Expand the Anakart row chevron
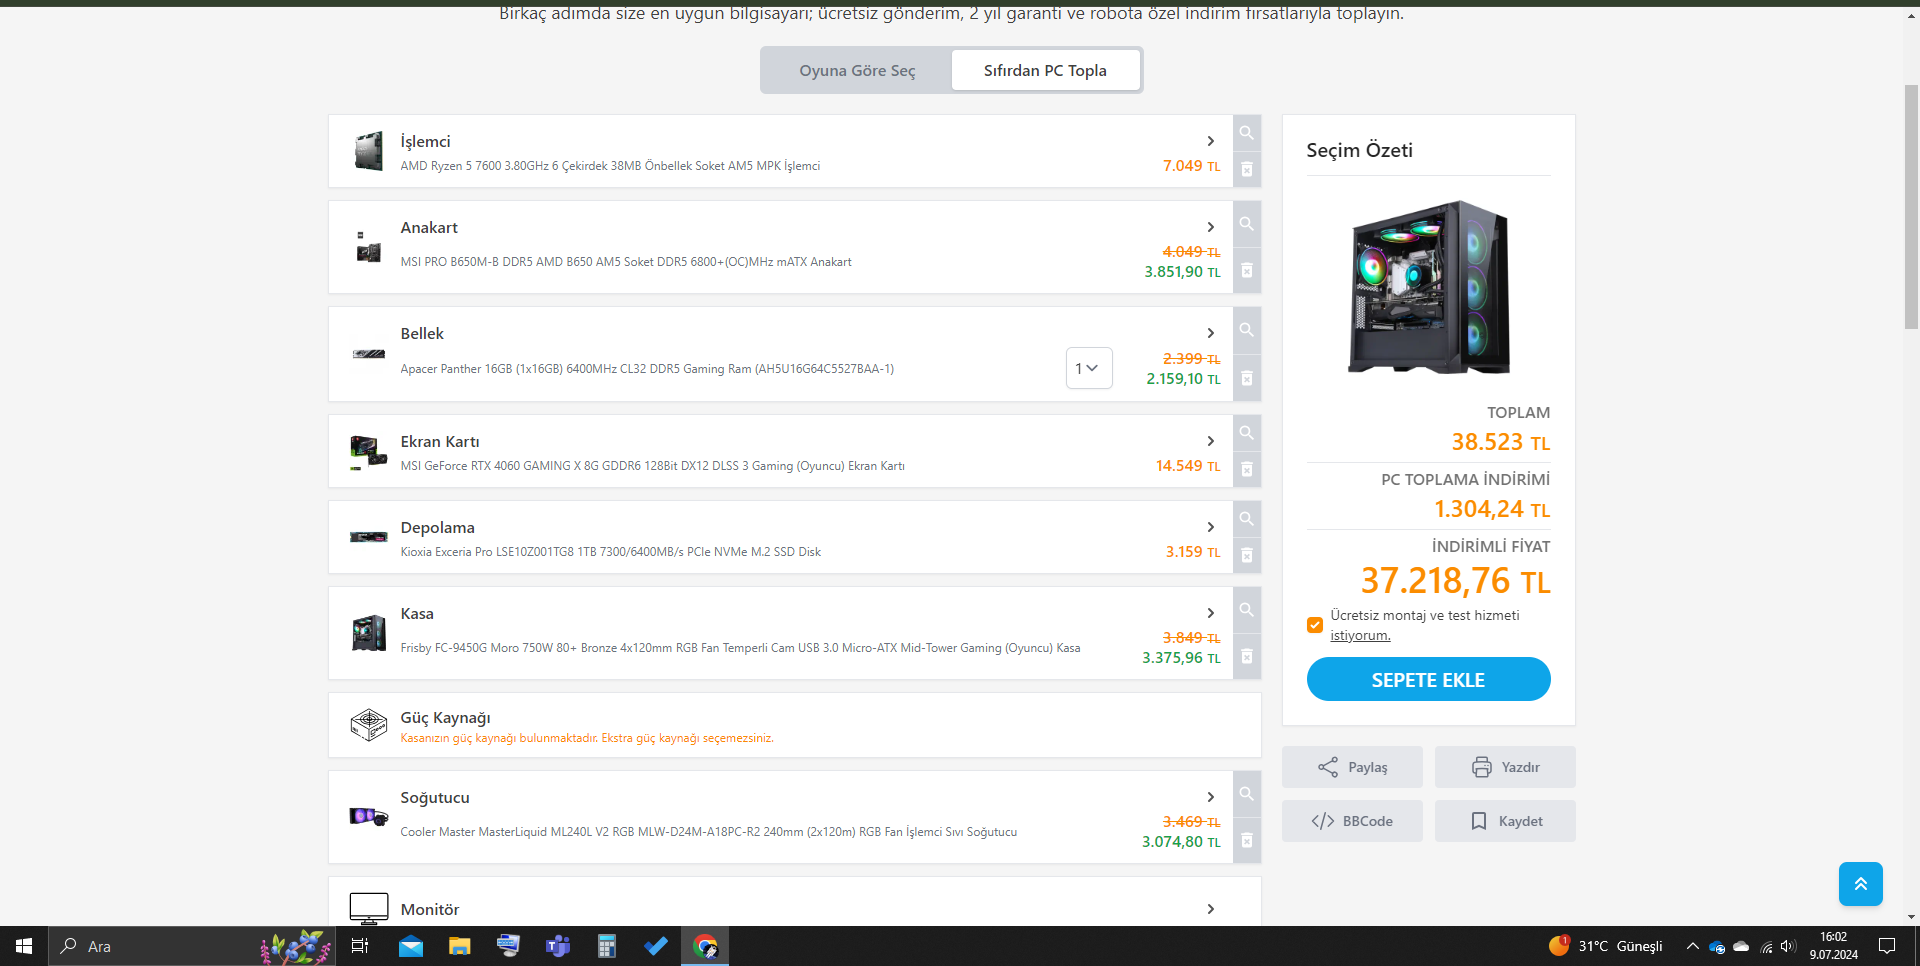The height and width of the screenshot is (966, 1920). [1211, 227]
